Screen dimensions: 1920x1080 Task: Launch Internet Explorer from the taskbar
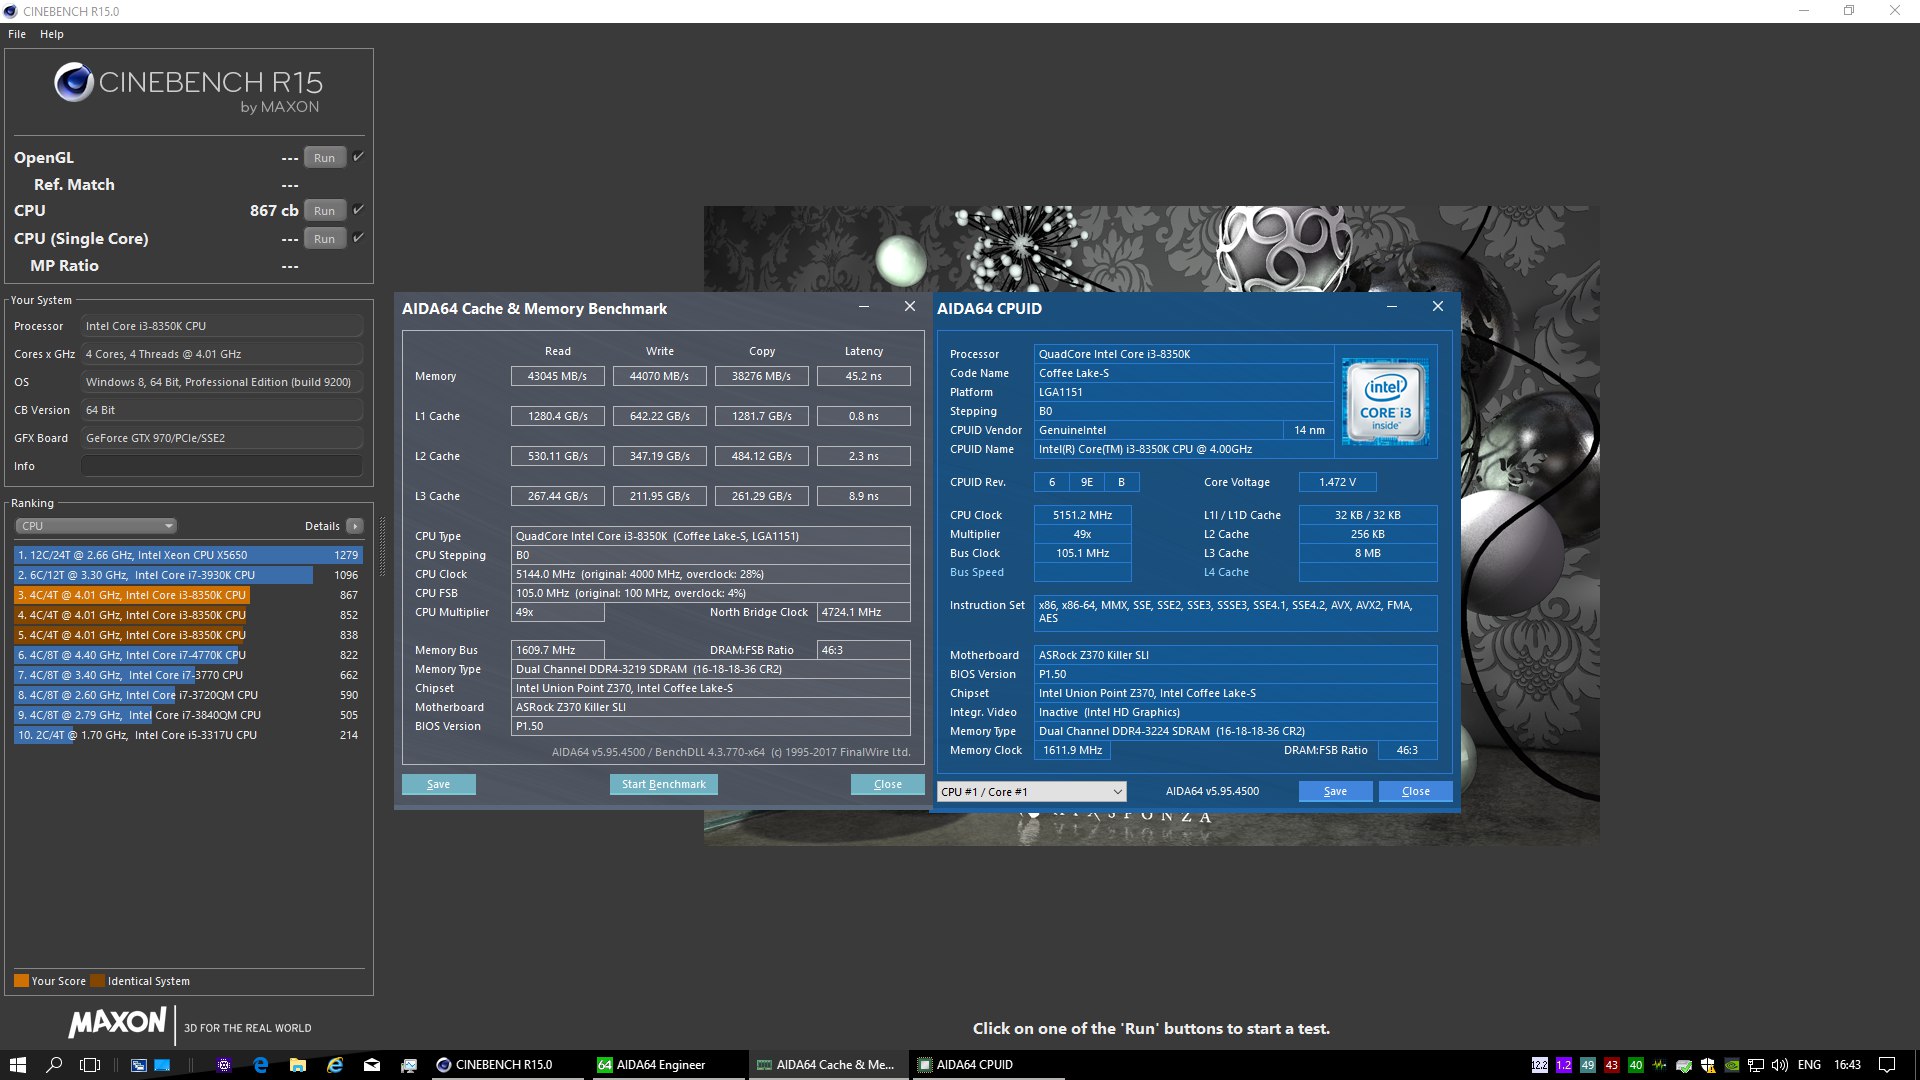335,1065
